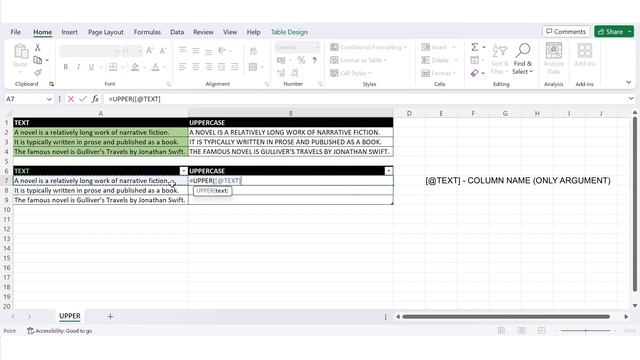Click the Decrease Indent icon
Screen dimensions: 640x360
tap(222, 67)
